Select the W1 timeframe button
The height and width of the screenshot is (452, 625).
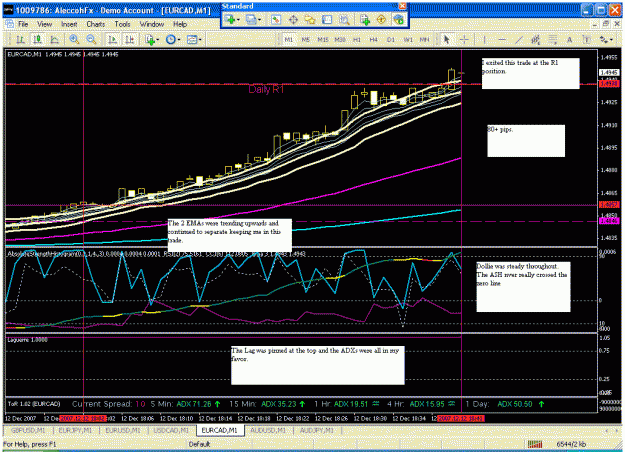pos(408,39)
